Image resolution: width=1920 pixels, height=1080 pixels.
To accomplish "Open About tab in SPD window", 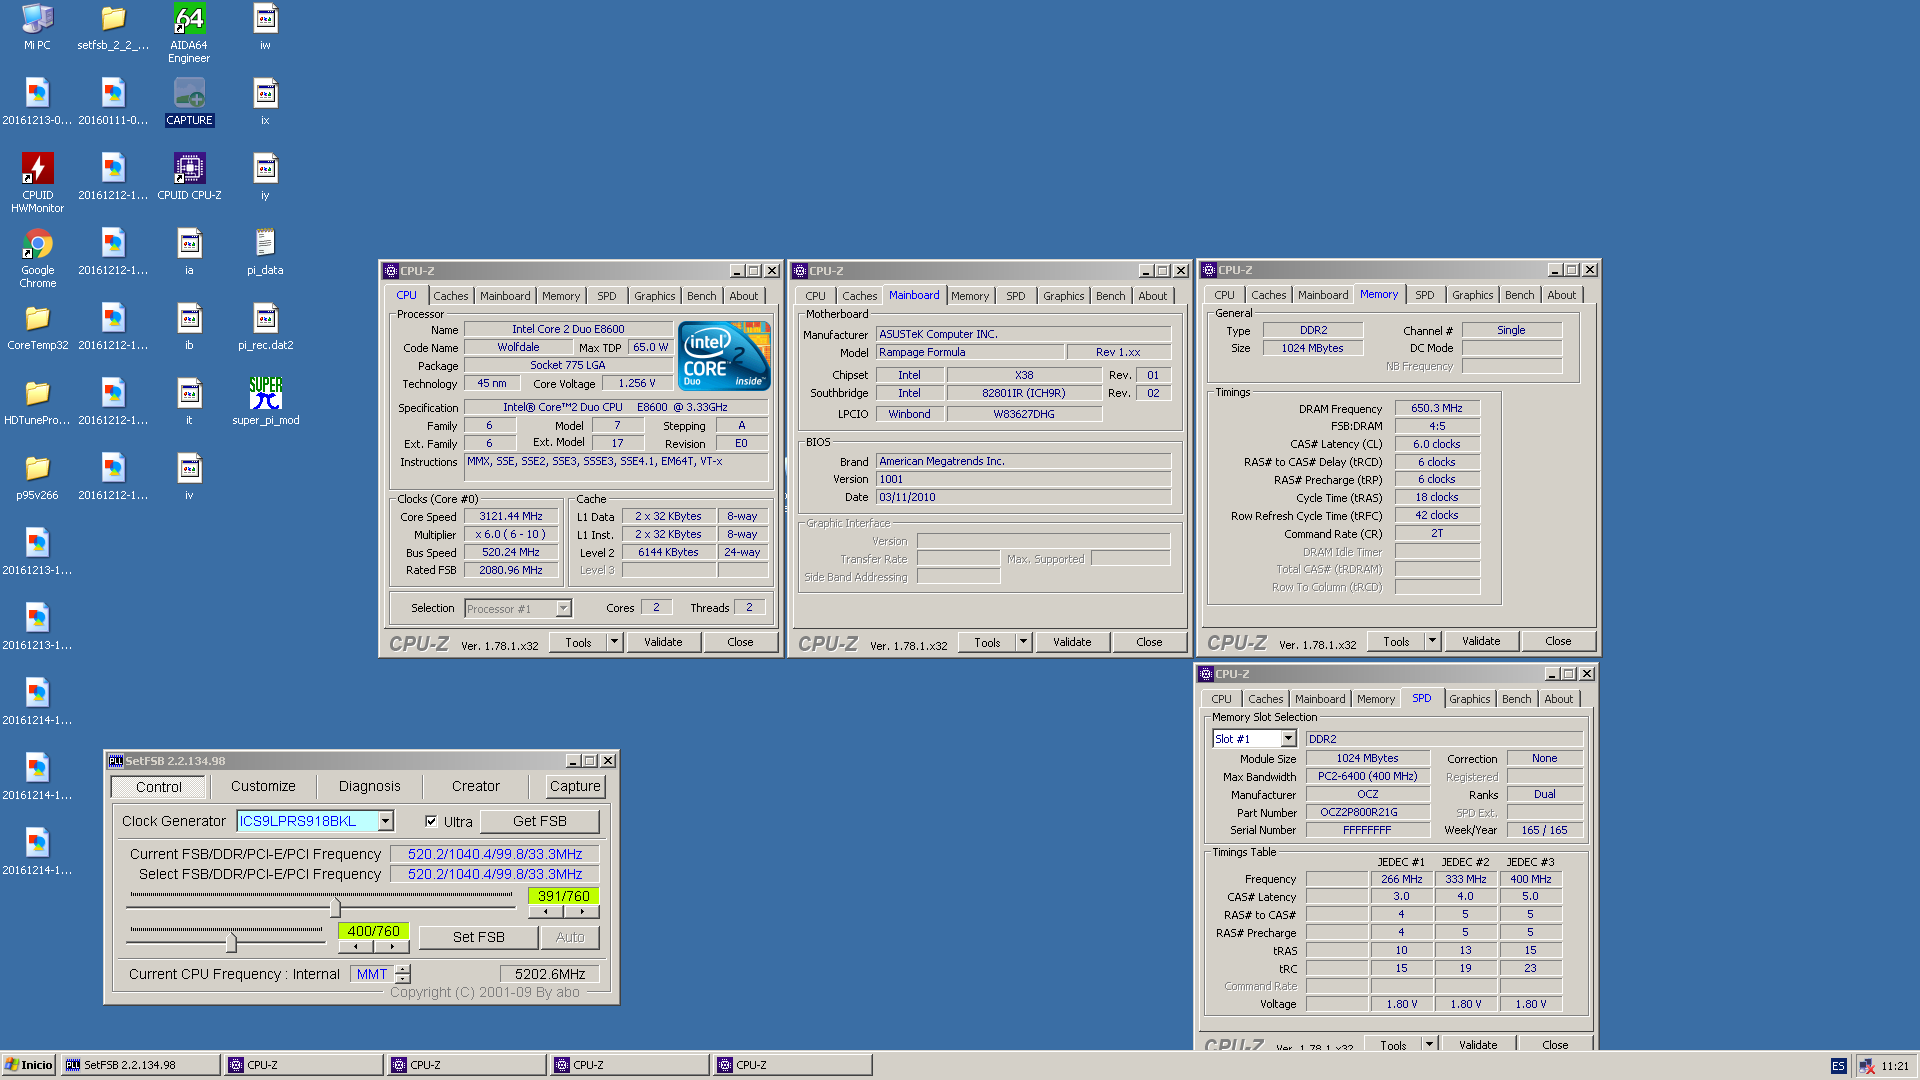I will point(1558,699).
